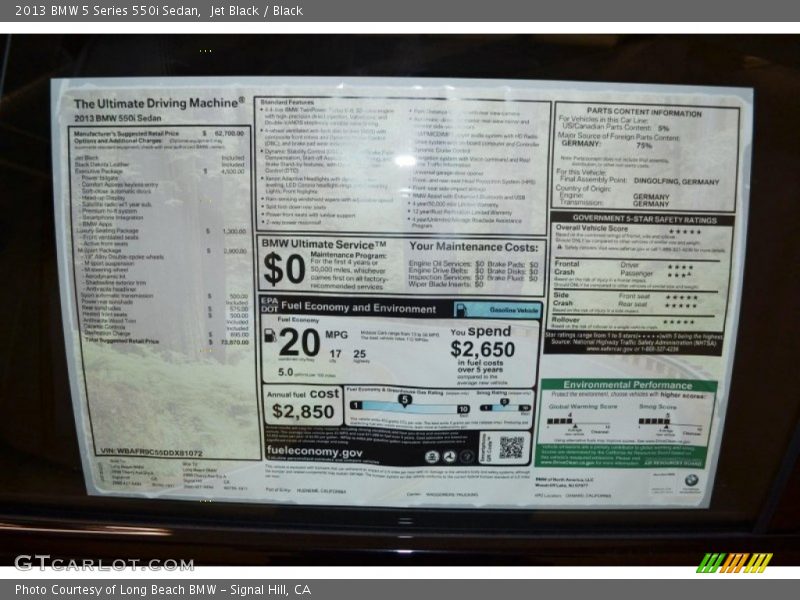Click 'Environmental Performance' green heading
The width and height of the screenshot is (800, 600).
coord(628,385)
